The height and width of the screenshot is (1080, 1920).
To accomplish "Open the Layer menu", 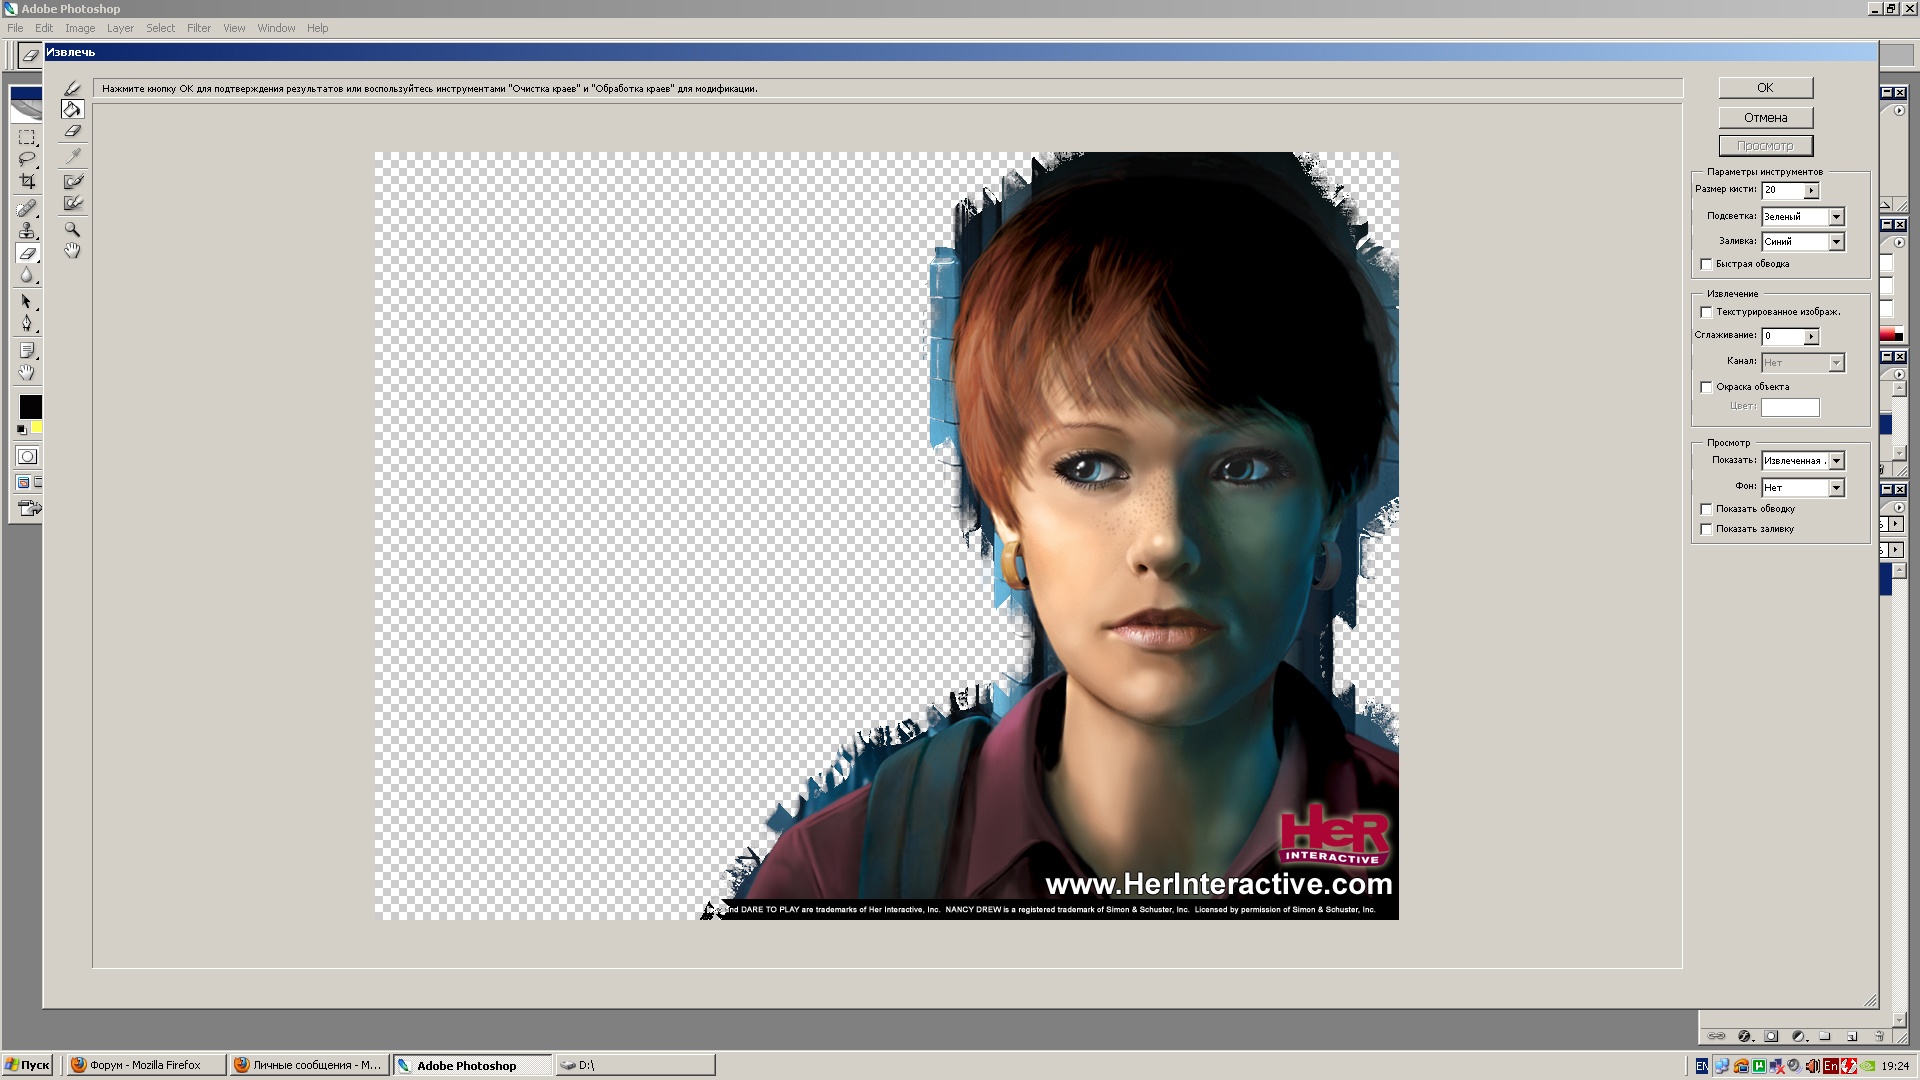I will (x=120, y=28).
